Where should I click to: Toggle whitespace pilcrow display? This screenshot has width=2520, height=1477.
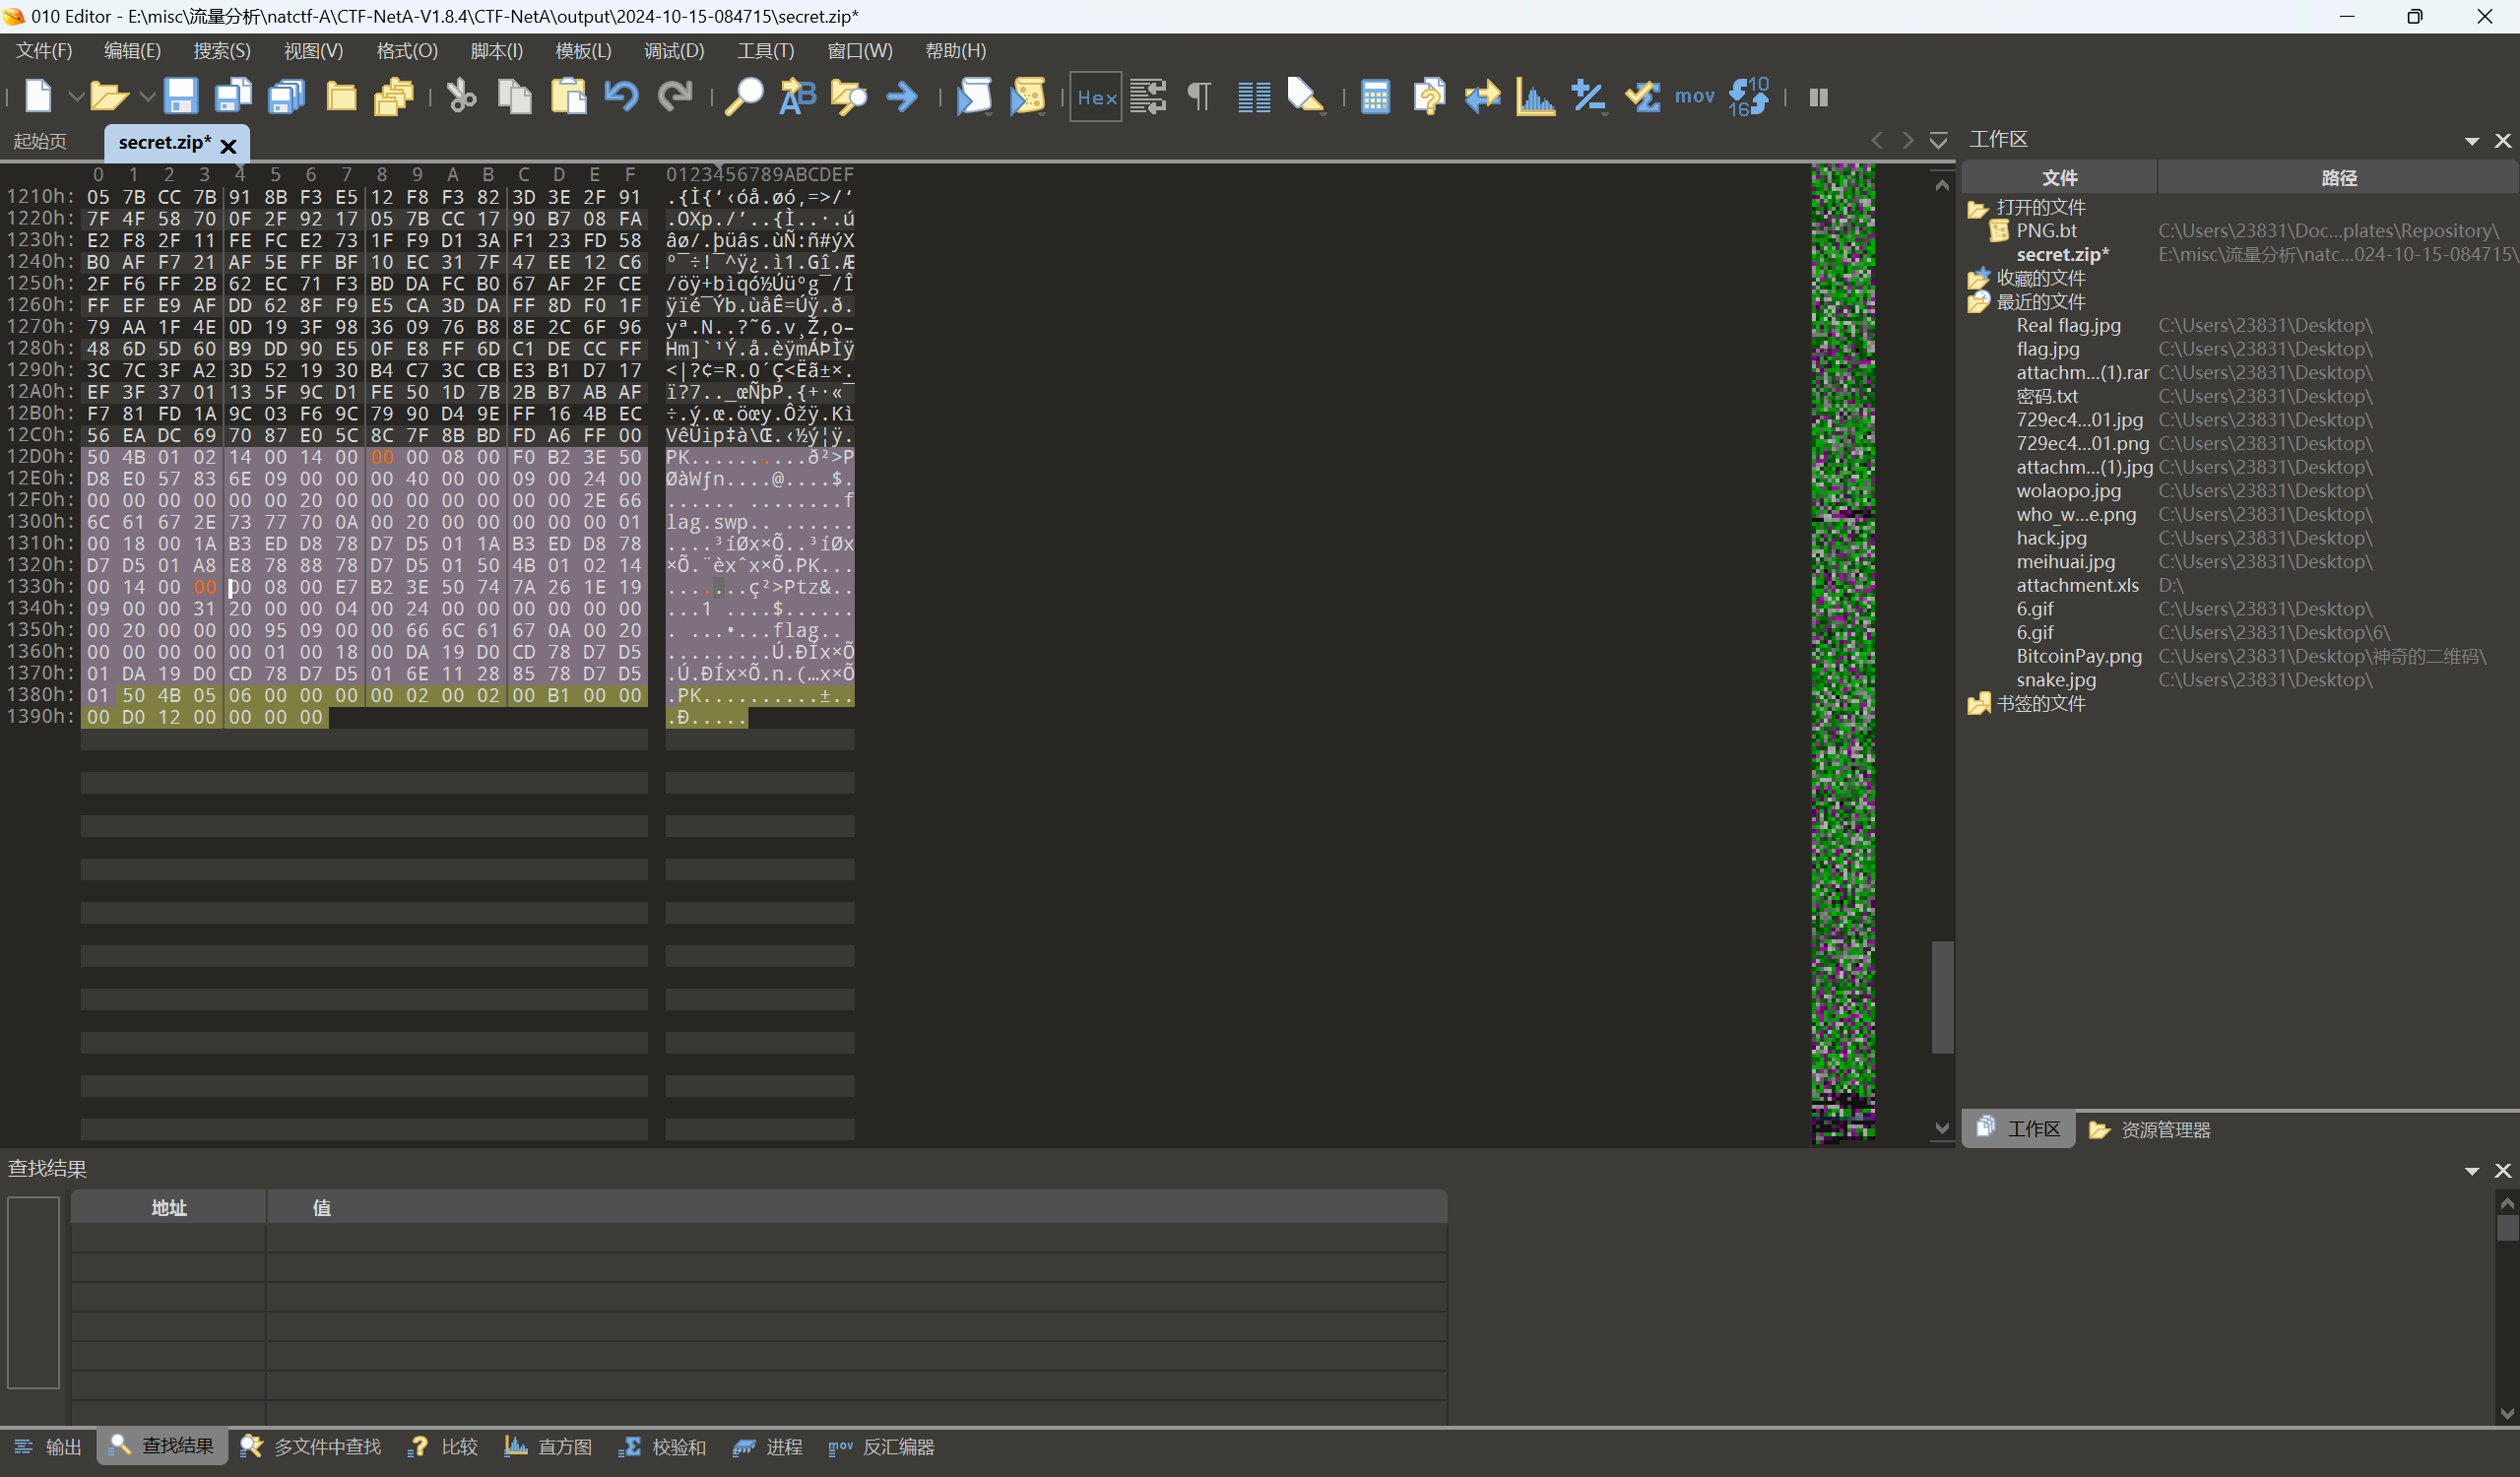pyautogui.click(x=1199, y=96)
